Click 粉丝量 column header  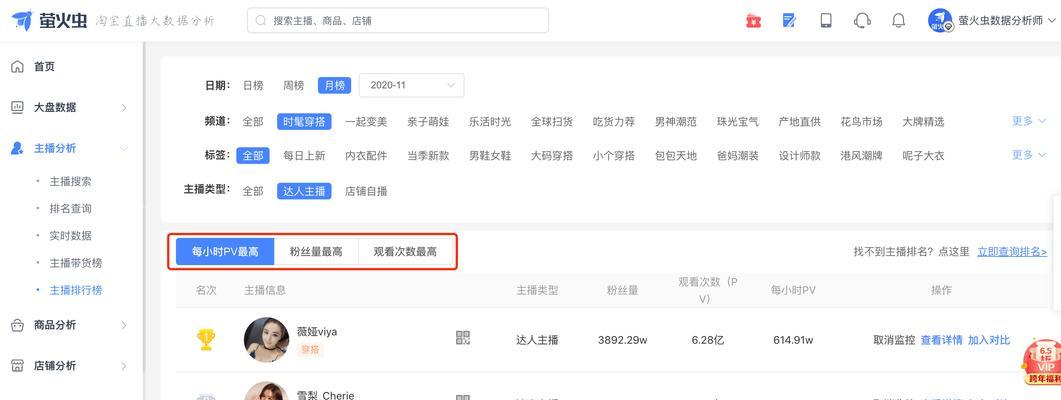(x=623, y=290)
